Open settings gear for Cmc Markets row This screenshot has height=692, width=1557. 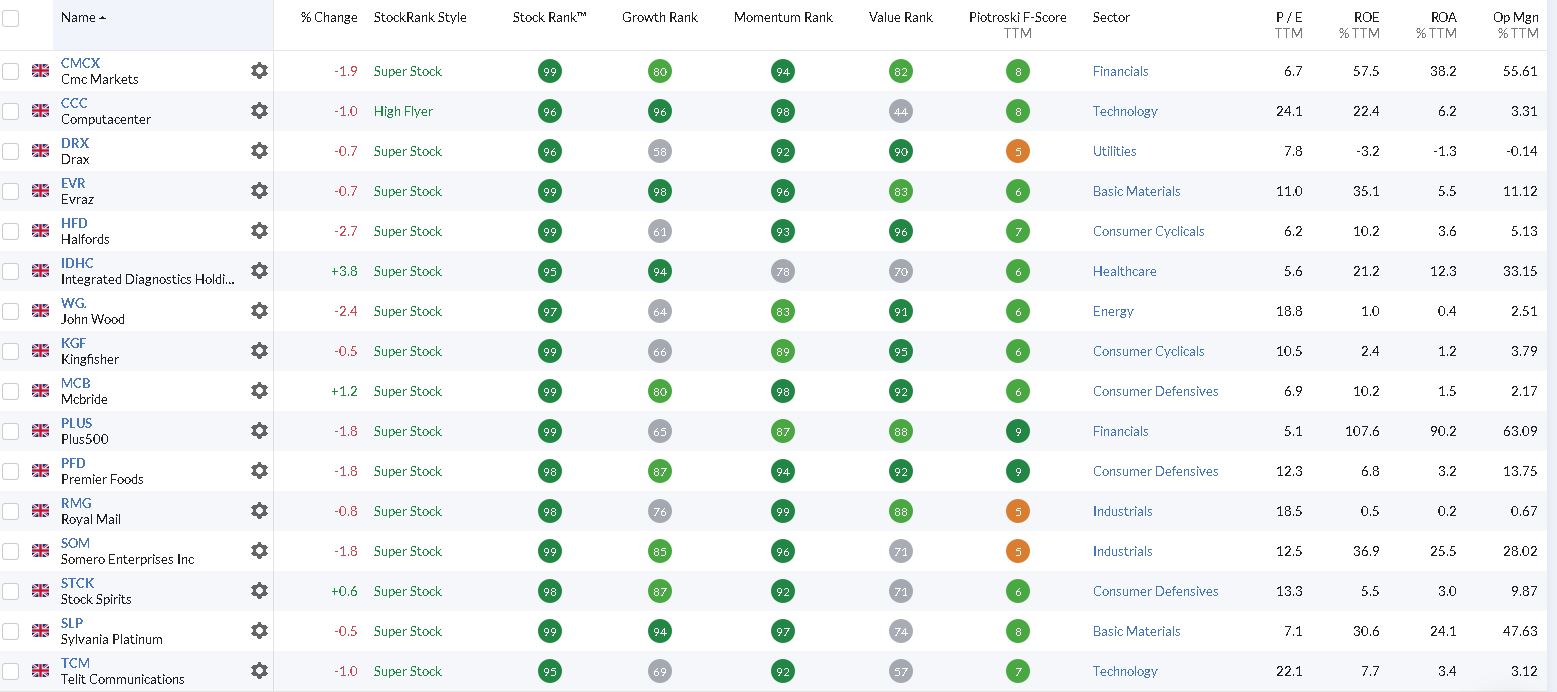(x=259, y=71)
